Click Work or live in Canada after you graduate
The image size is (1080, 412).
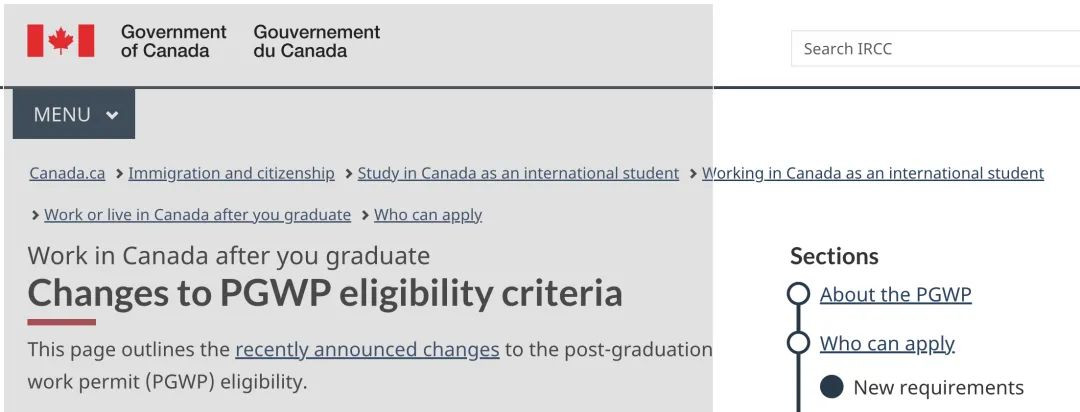(198, 215)
